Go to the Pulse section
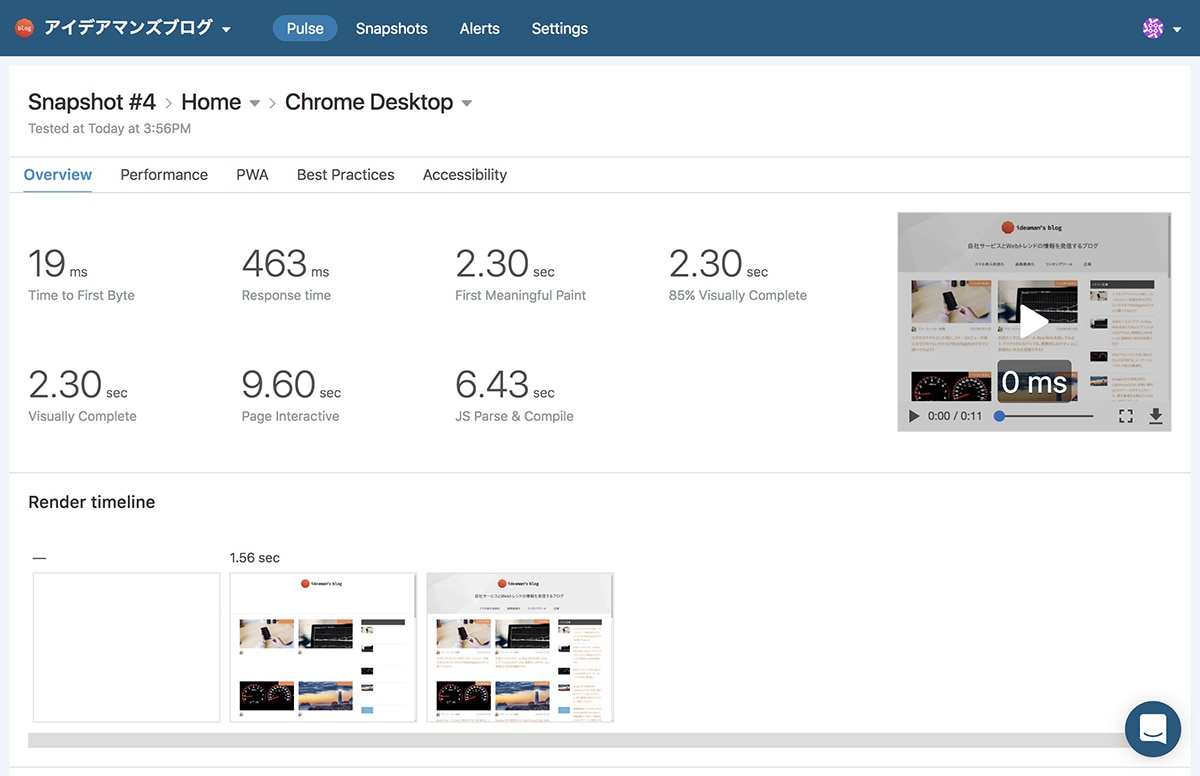This screenshot has width=1200, height=776. pyautogui.click(x=305, y=28)
